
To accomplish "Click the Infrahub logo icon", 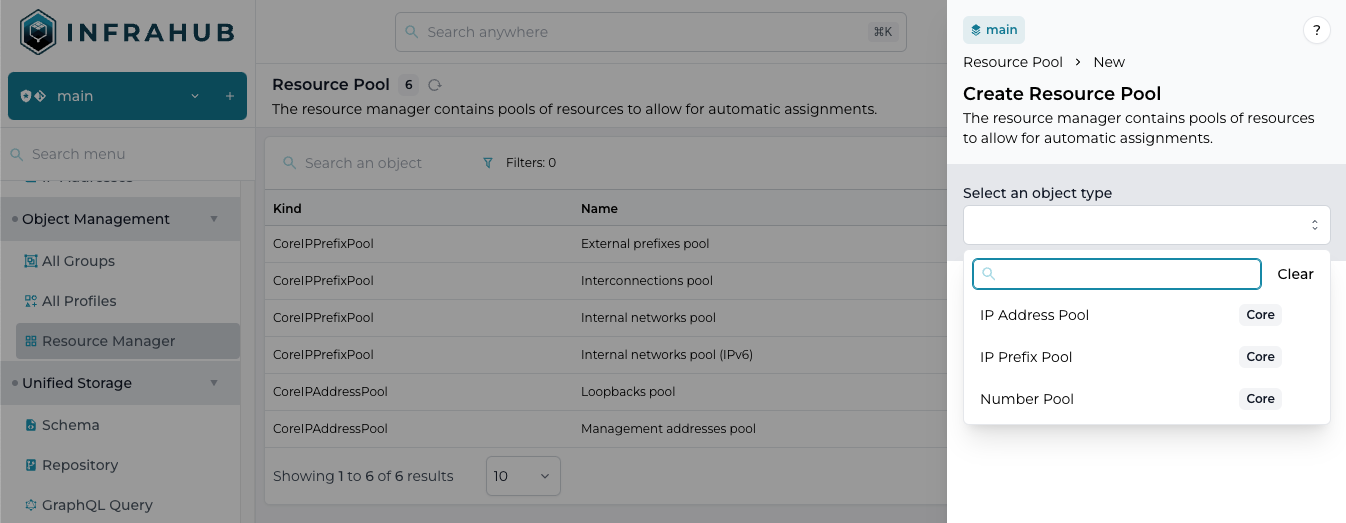I will [x=39, y=32].
